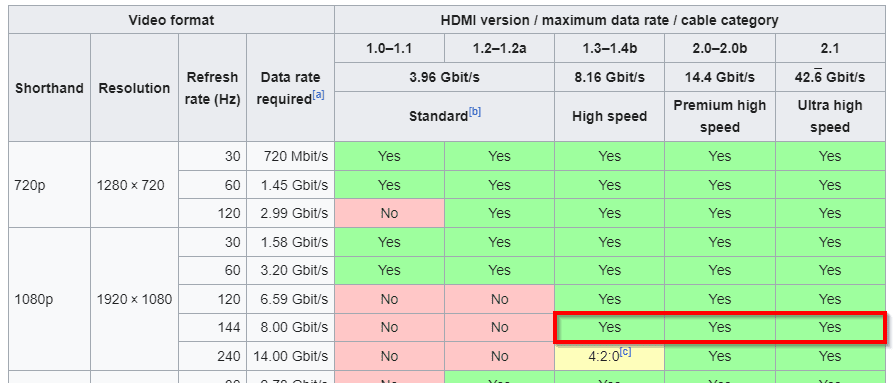Image resolution: width=895 pixels, height=383 pixels.
Task: Click the yellow 4:2:0 table cell
Action: [610, 356]
